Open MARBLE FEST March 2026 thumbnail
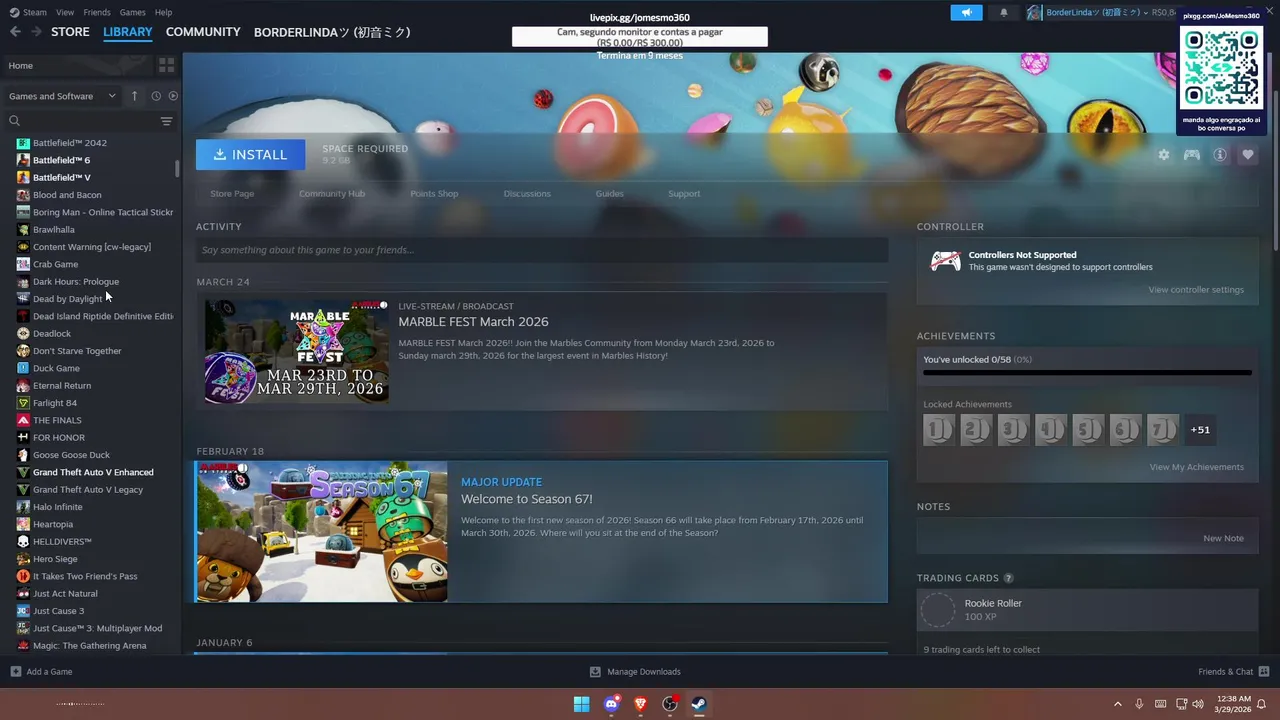Viewport: 1280px width, 720px height. [x=297, y=351]
